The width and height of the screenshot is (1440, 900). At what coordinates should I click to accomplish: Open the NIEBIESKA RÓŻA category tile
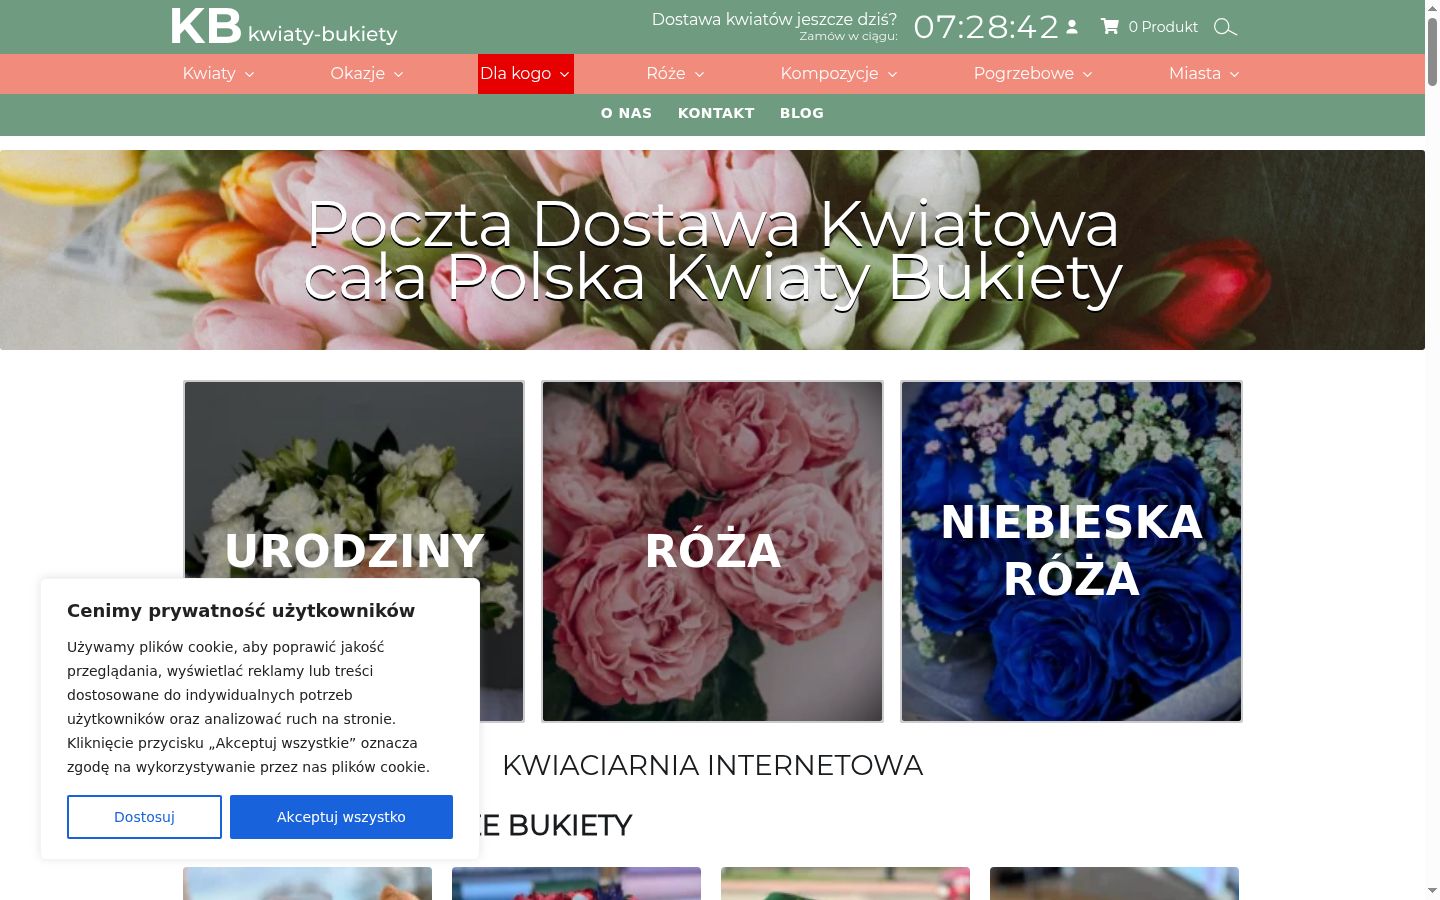1071,551
